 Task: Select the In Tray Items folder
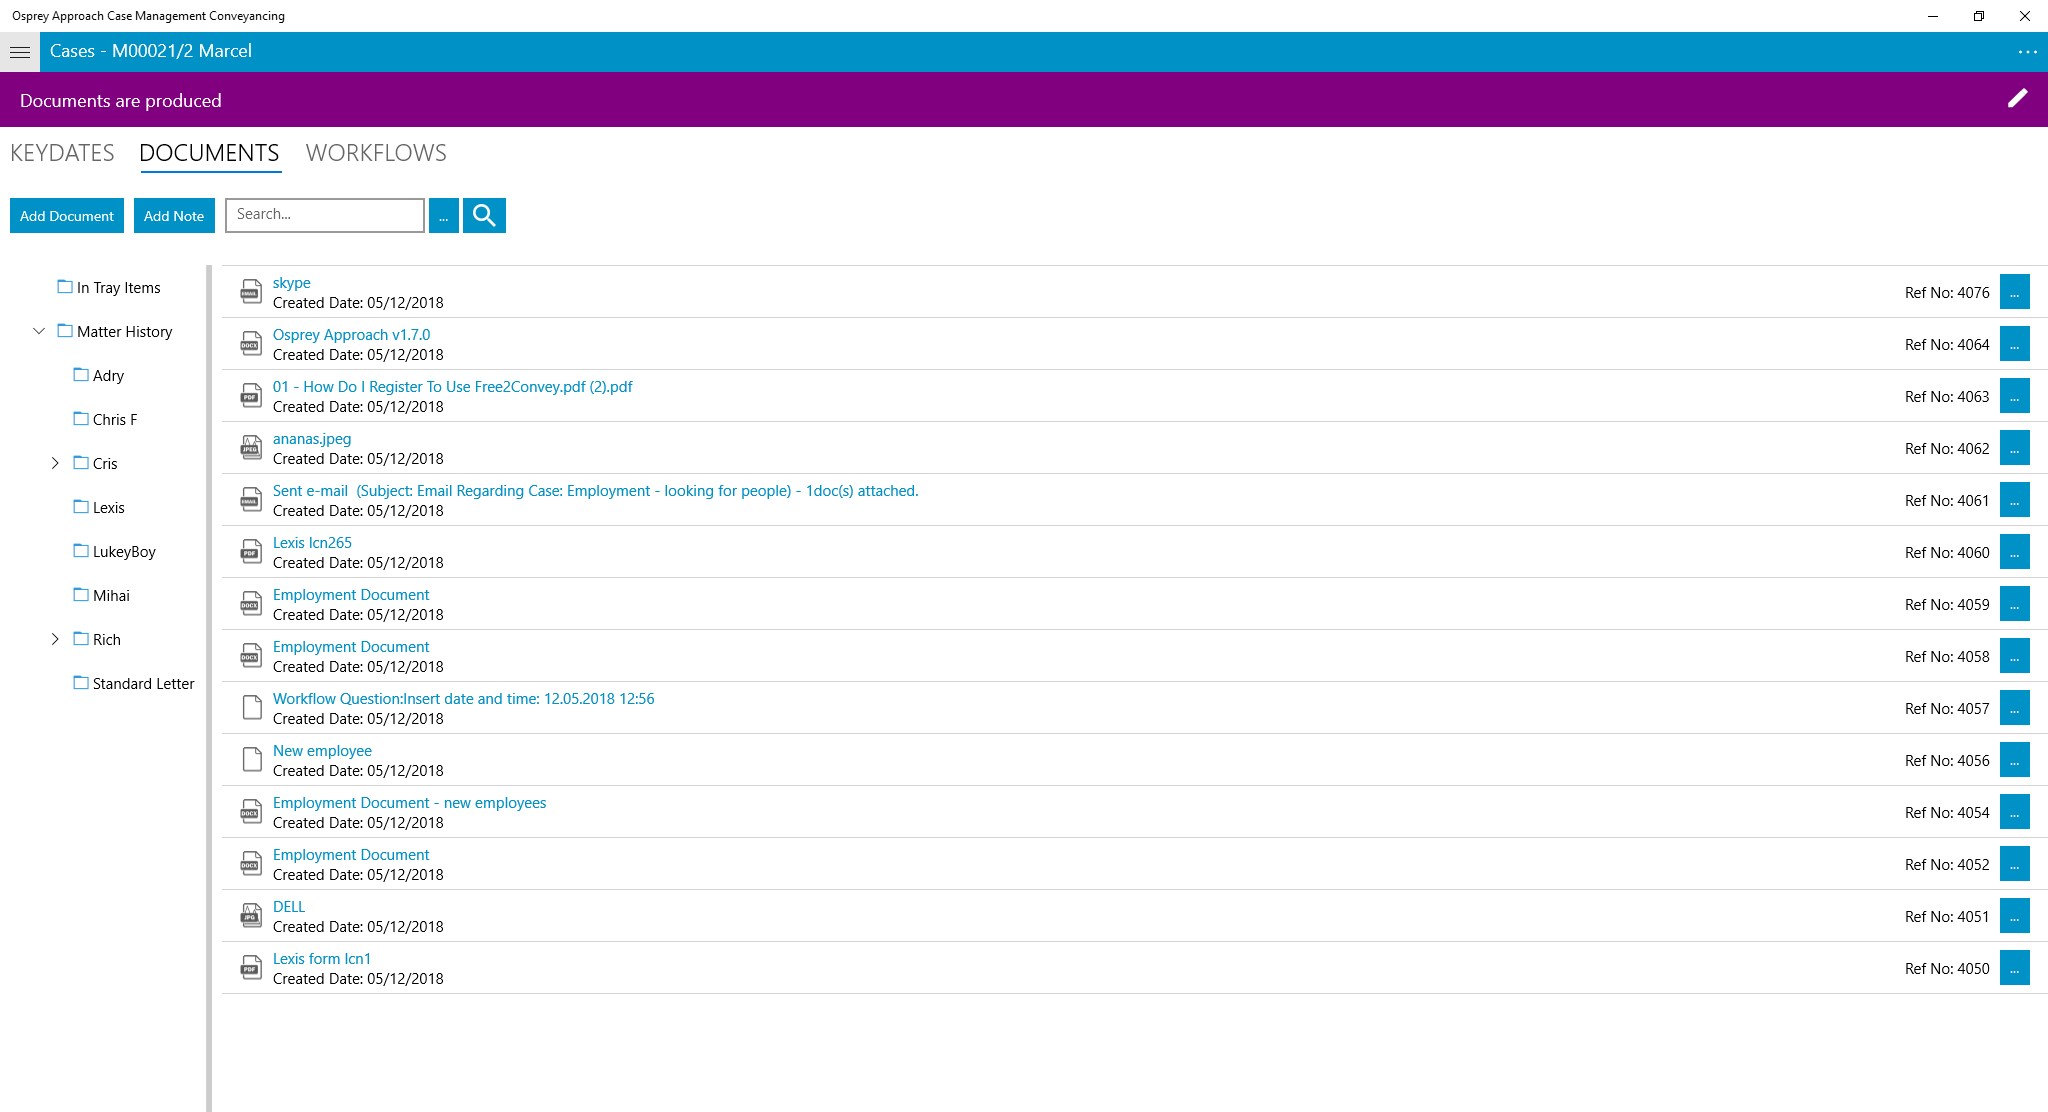[118, 288]
